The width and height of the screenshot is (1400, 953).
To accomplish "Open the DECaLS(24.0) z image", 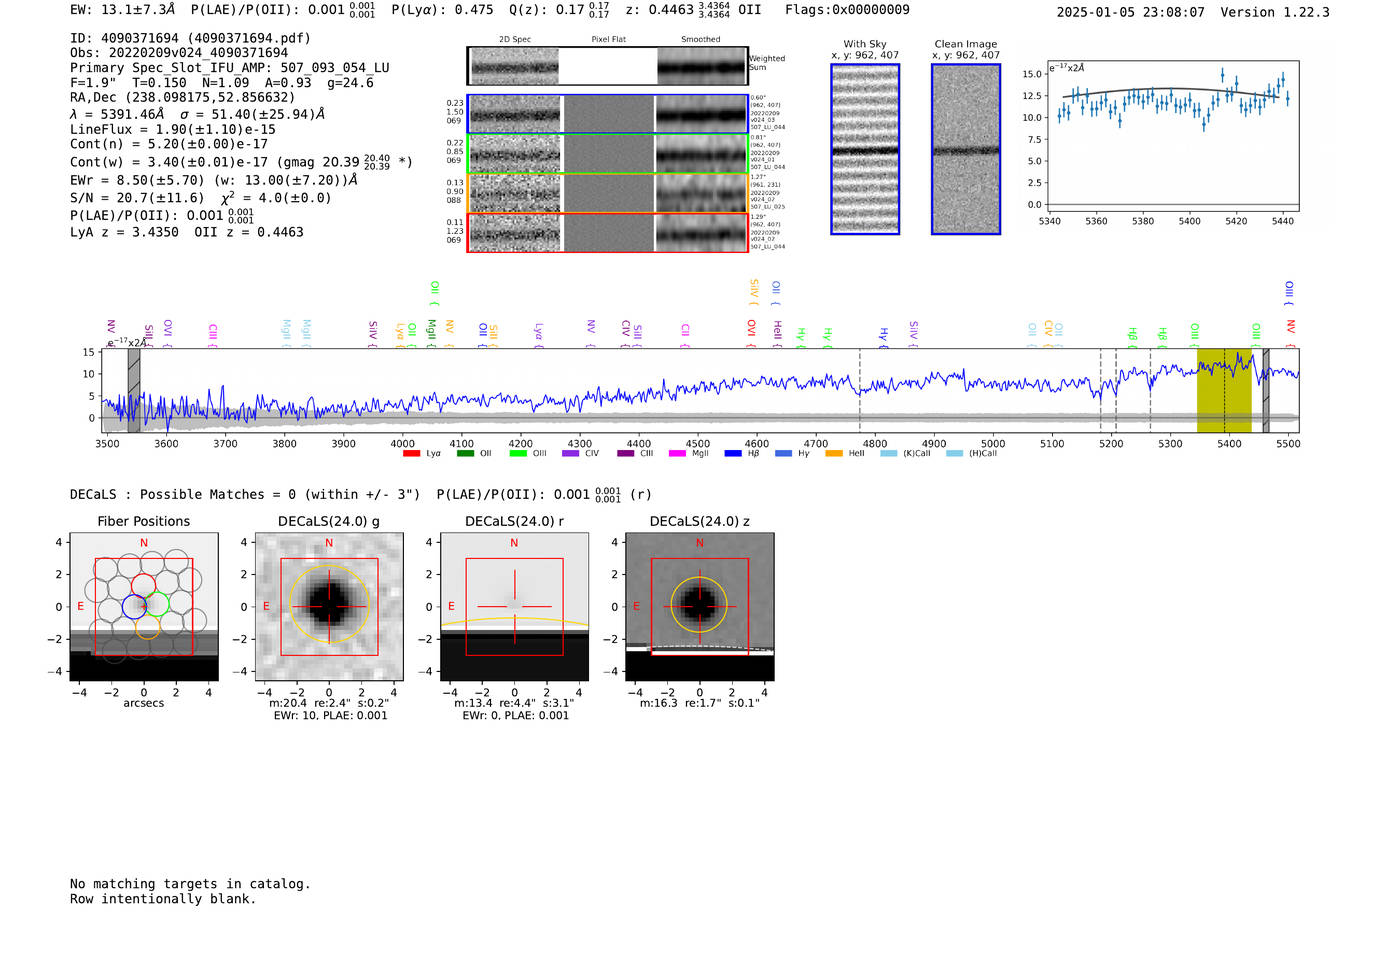I will 699,607.
